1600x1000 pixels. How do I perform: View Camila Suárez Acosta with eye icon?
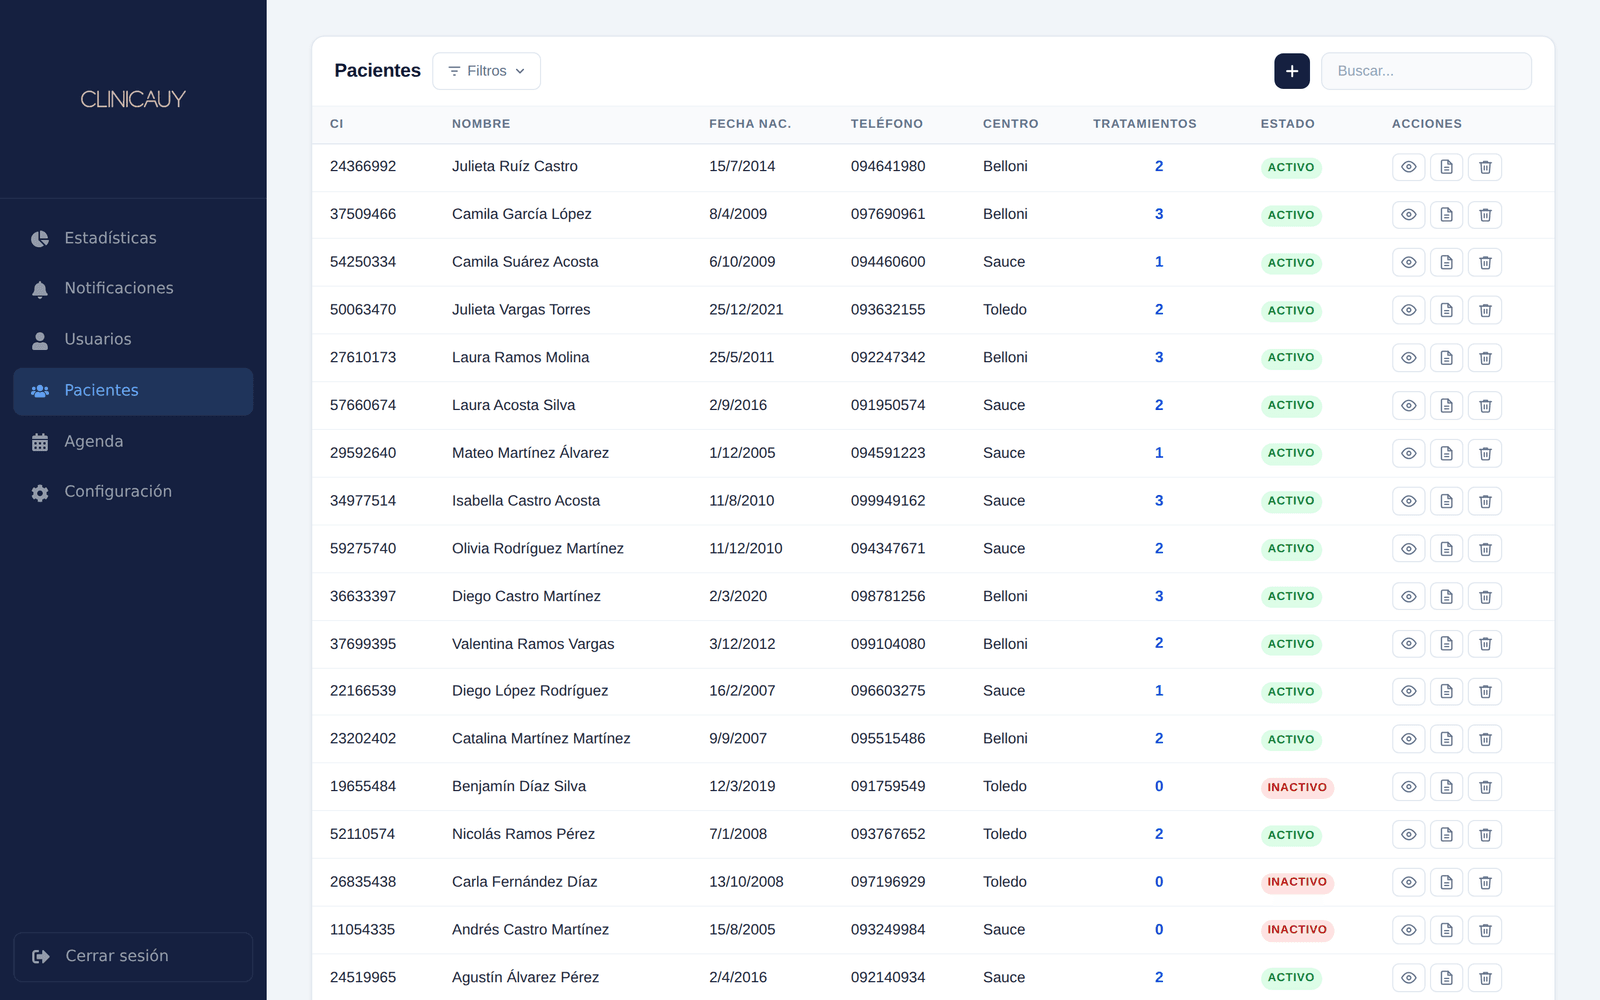tap(1408, 262)
